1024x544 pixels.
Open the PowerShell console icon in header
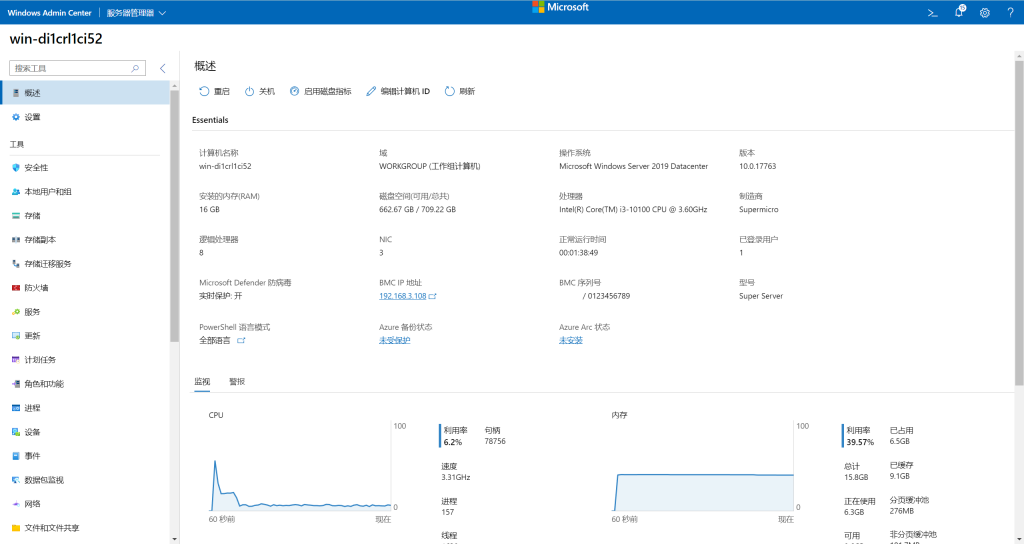point(933,12)
